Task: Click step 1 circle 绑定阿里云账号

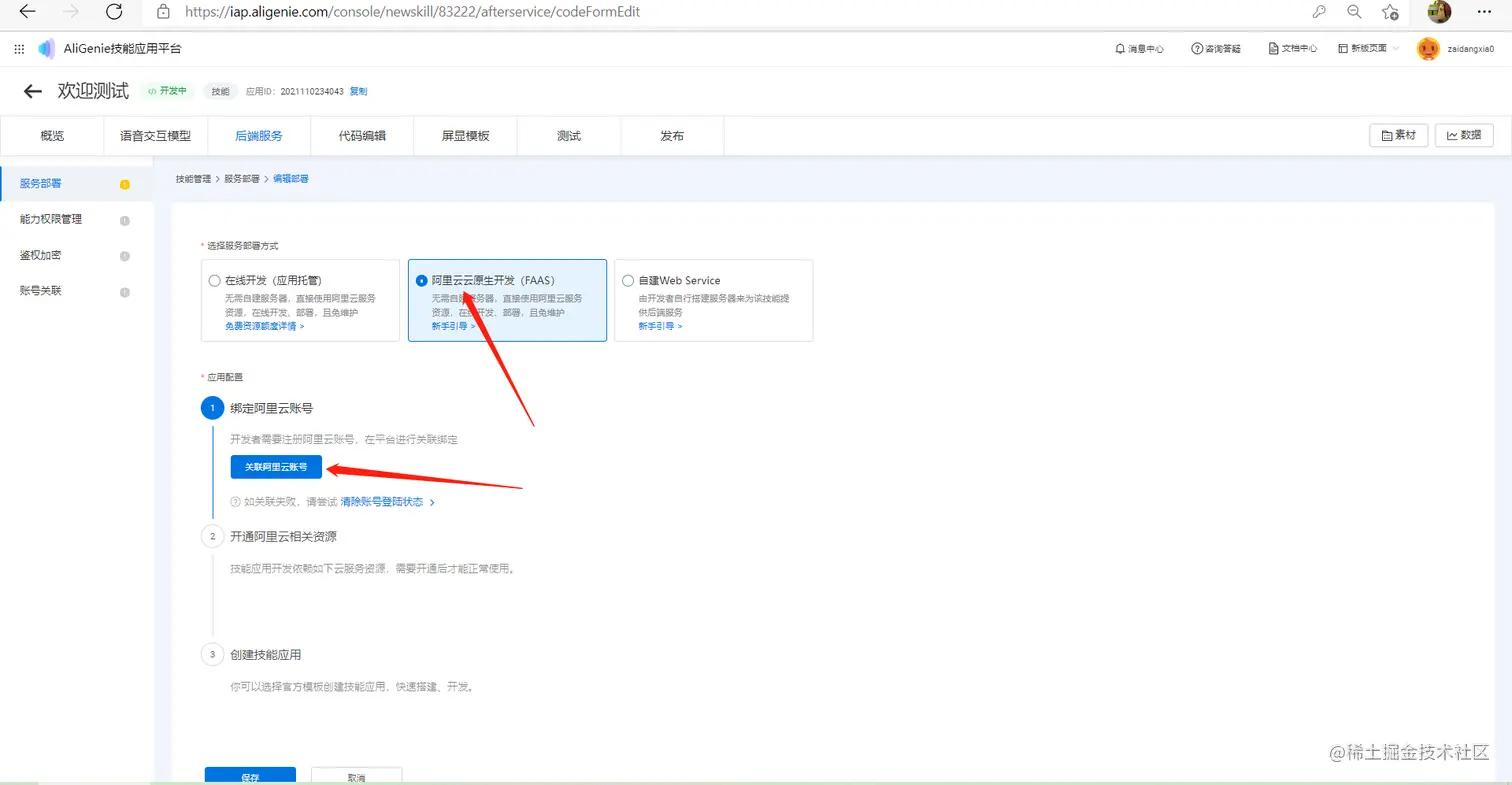Action: coord(212,408)
